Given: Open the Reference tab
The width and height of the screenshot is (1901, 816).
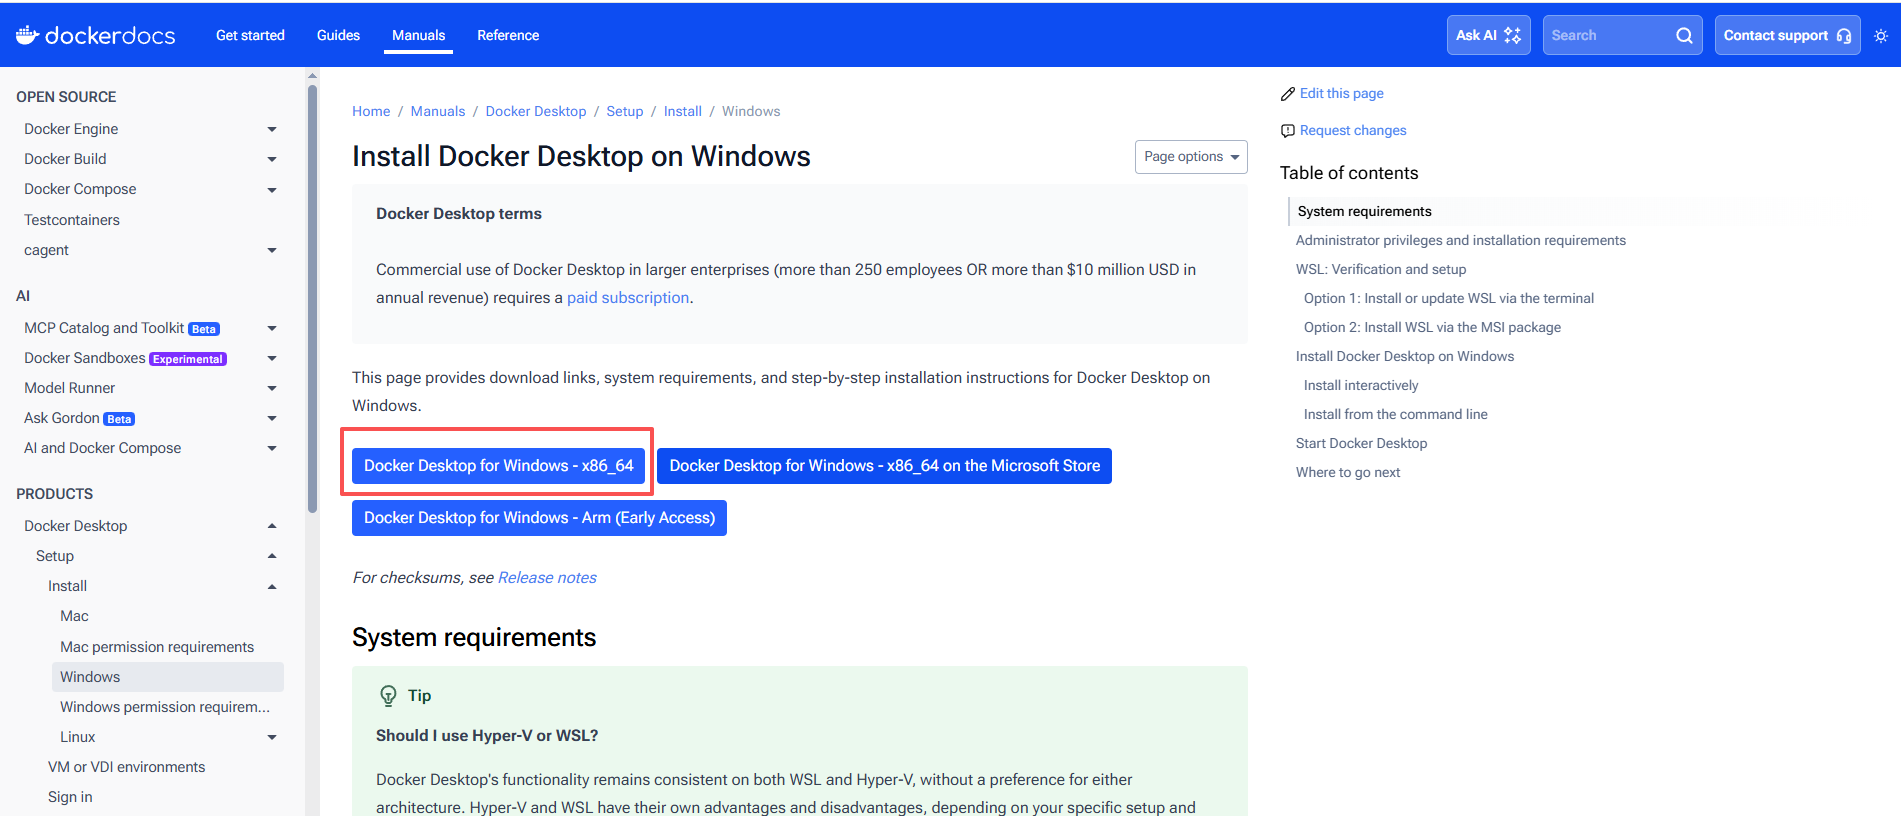Looking at the screenshot, I should (508, 35).
